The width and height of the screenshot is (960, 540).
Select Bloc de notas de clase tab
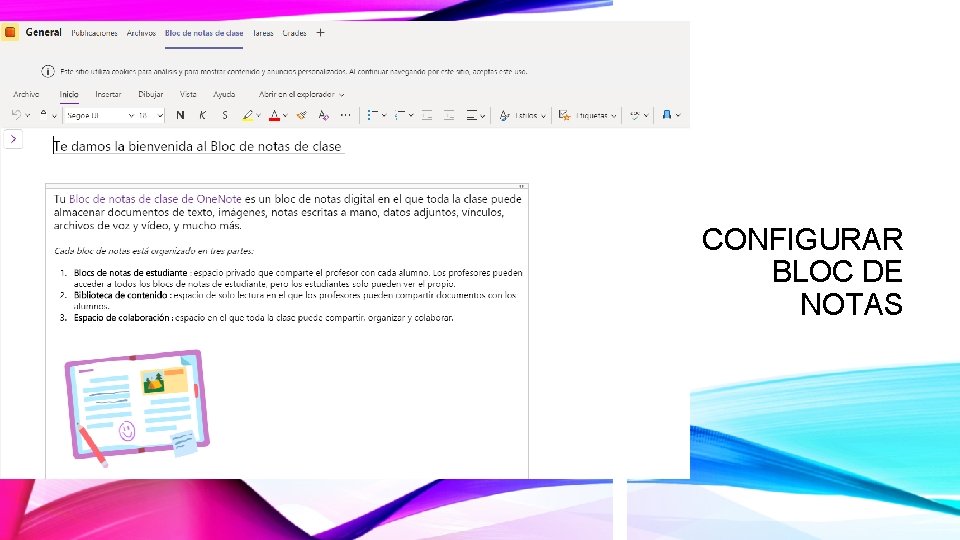(x=204, y=33)
